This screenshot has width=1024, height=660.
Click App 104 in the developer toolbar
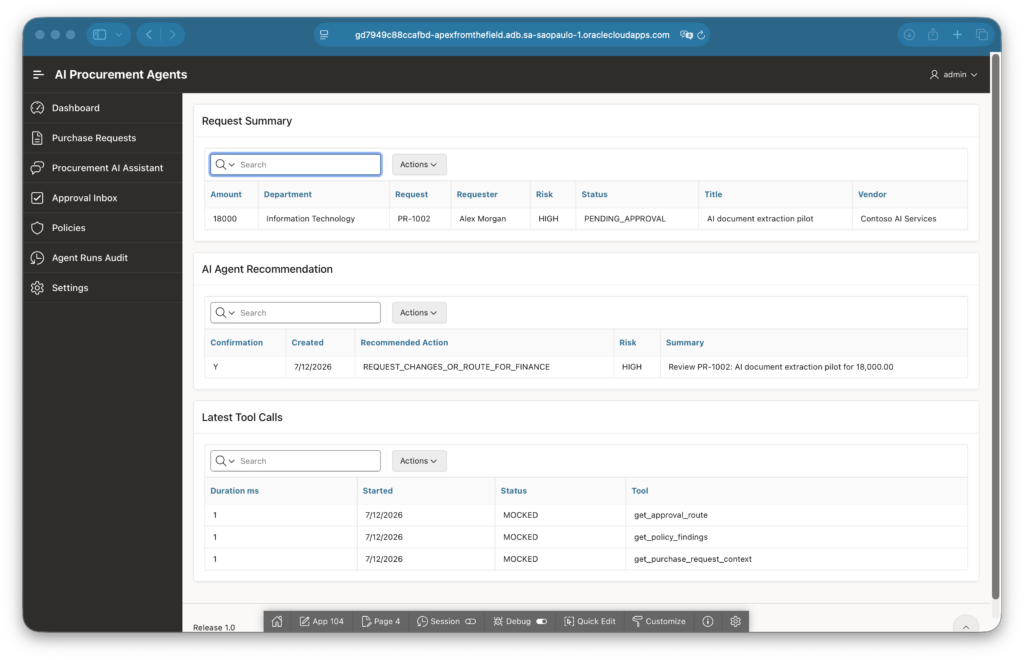click(321, 621)
